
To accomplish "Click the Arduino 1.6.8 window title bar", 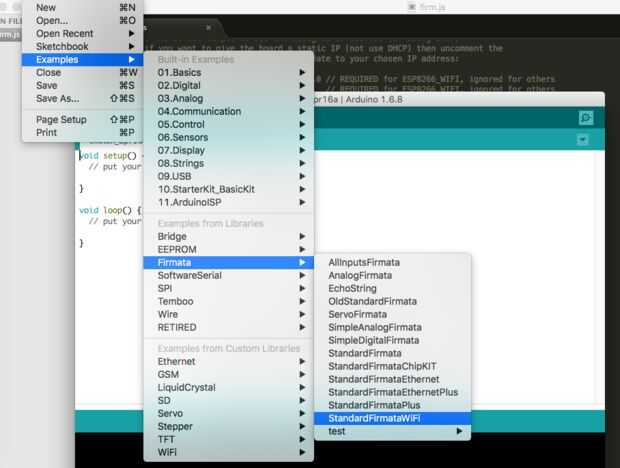I will click(x=459, y=99).
